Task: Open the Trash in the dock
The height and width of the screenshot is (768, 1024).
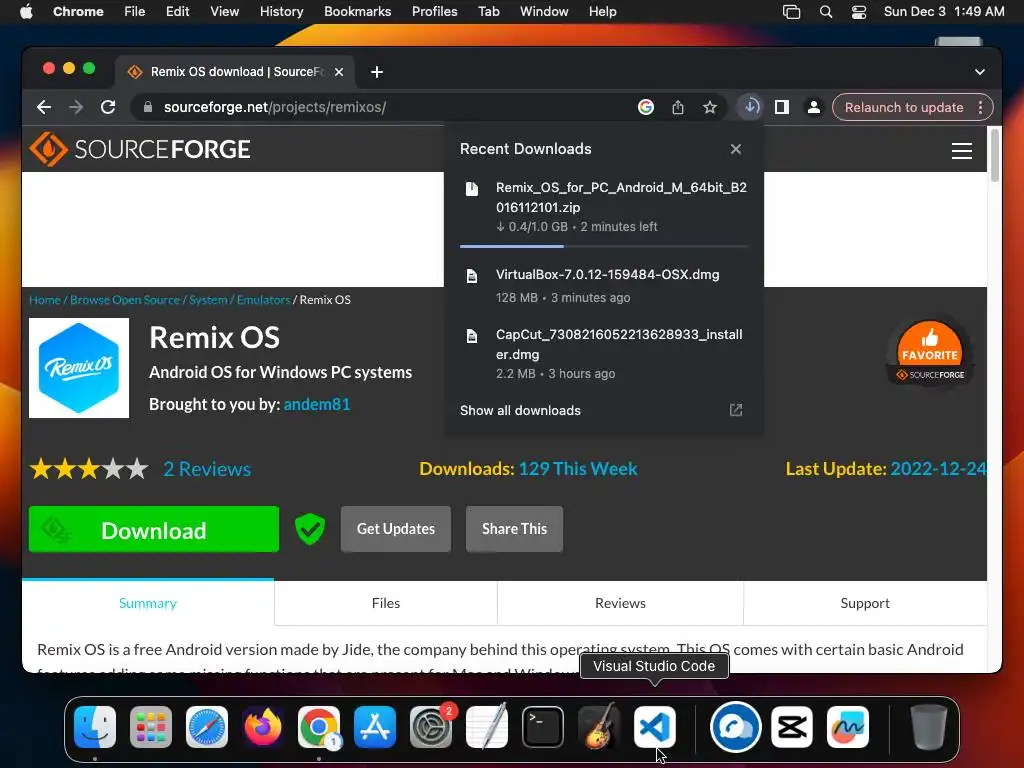Action: [928, 727]
